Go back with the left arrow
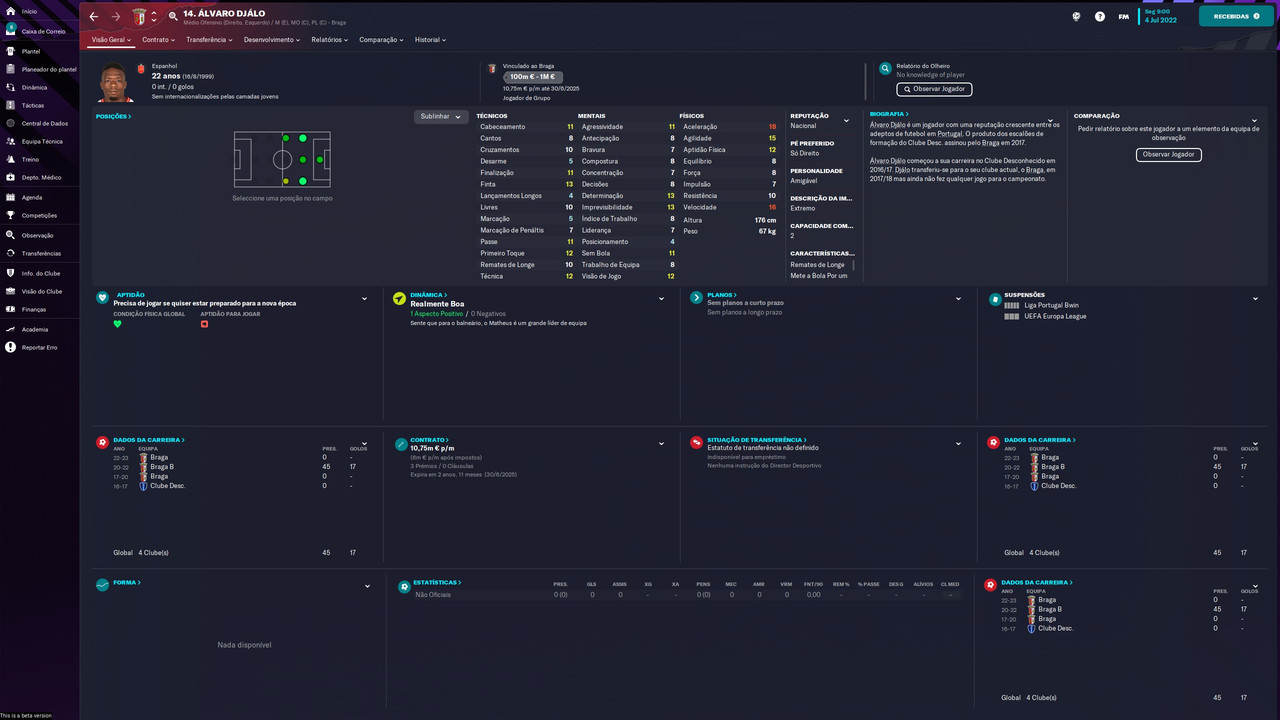Screen dimensions: 1280x720 (94, 16)
